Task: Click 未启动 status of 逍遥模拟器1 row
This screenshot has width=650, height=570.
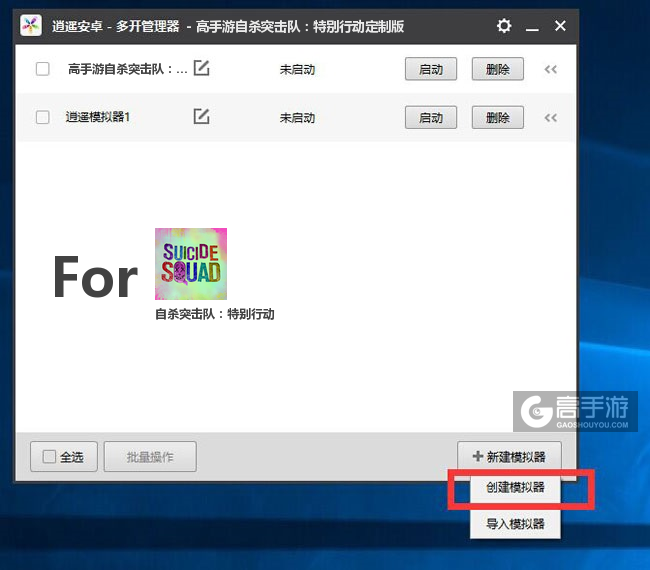Action: [x=297, y=118]
